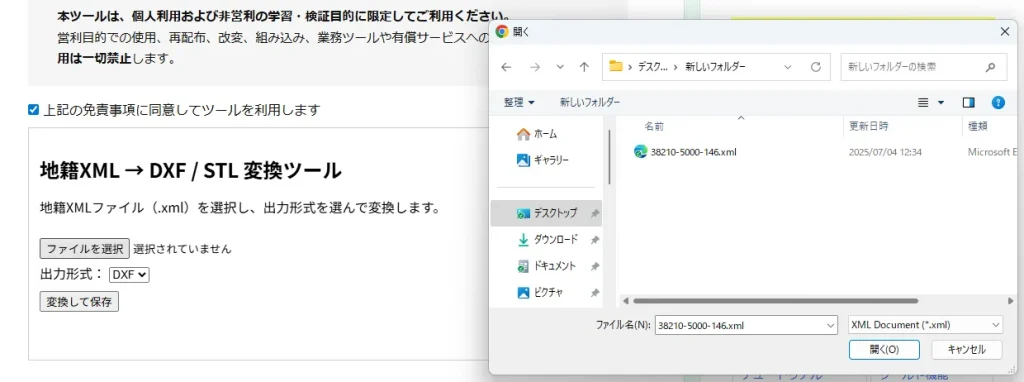Click the pin icon beside ピクチャ
Viewport: 1024px width, 382px height.
click(x=595, y=293)
